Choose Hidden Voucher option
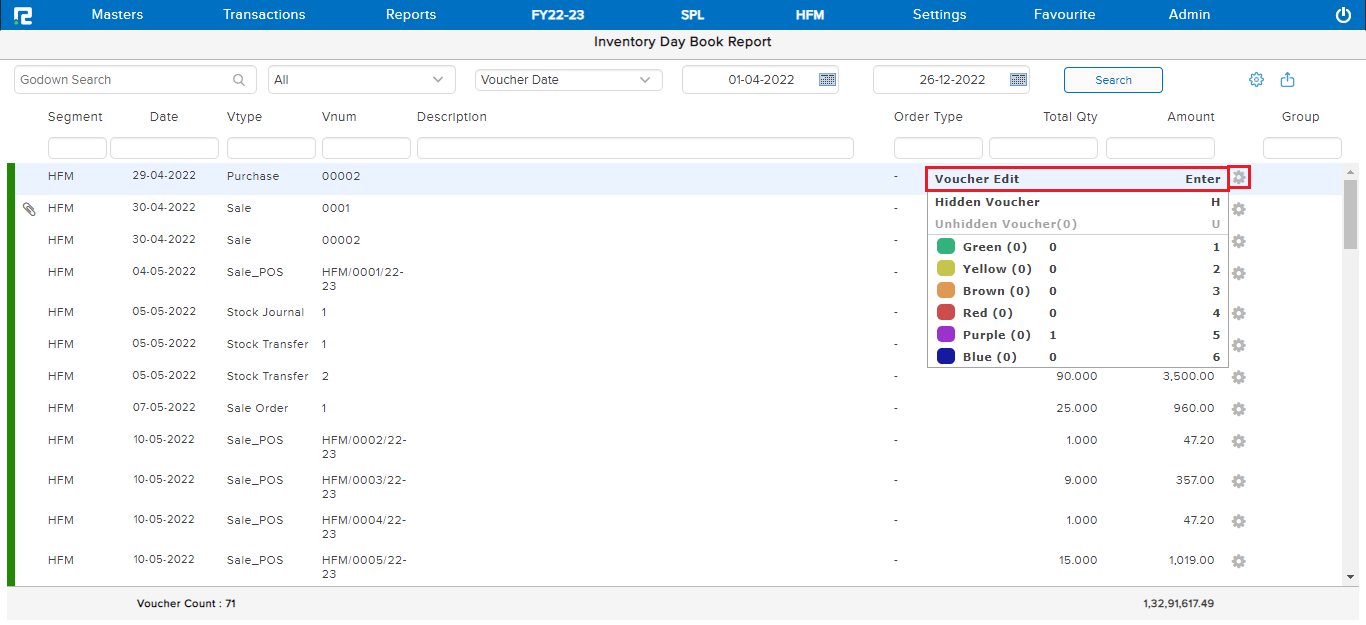The image size is (1366, 625). coord(1077,202)
